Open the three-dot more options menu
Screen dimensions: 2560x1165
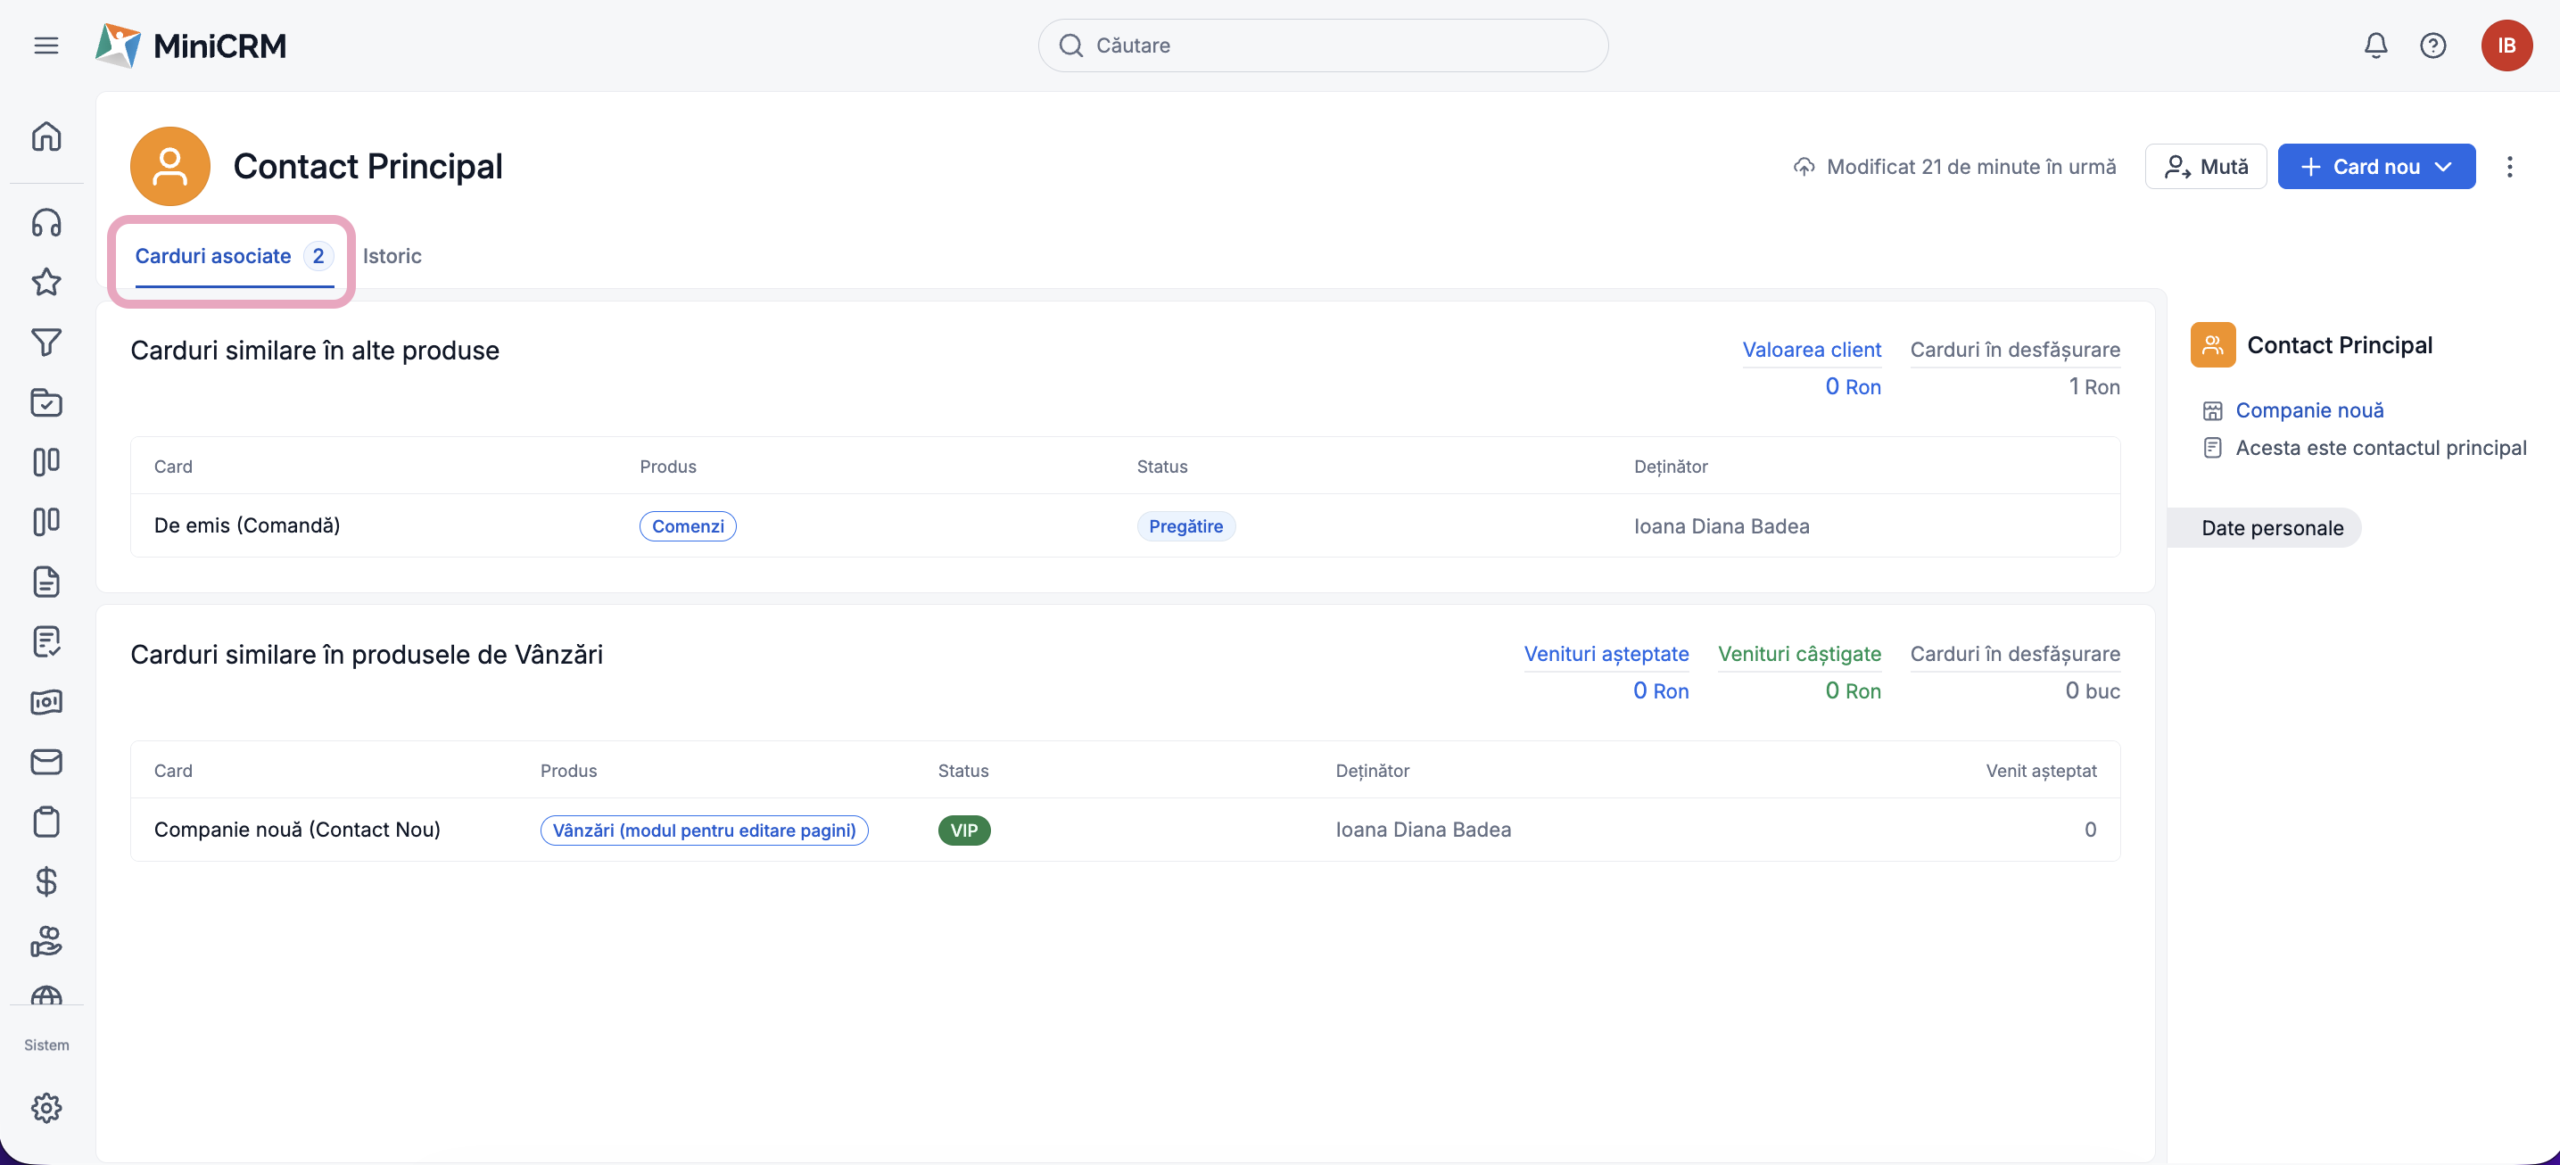(2509, 167)
